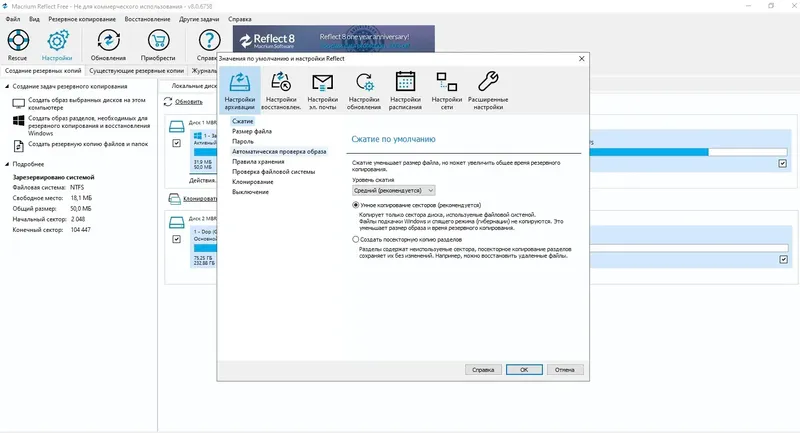Select Настройки архивации settings icon
Viewport: 800px width, 433px height.
tap(240, 90)
